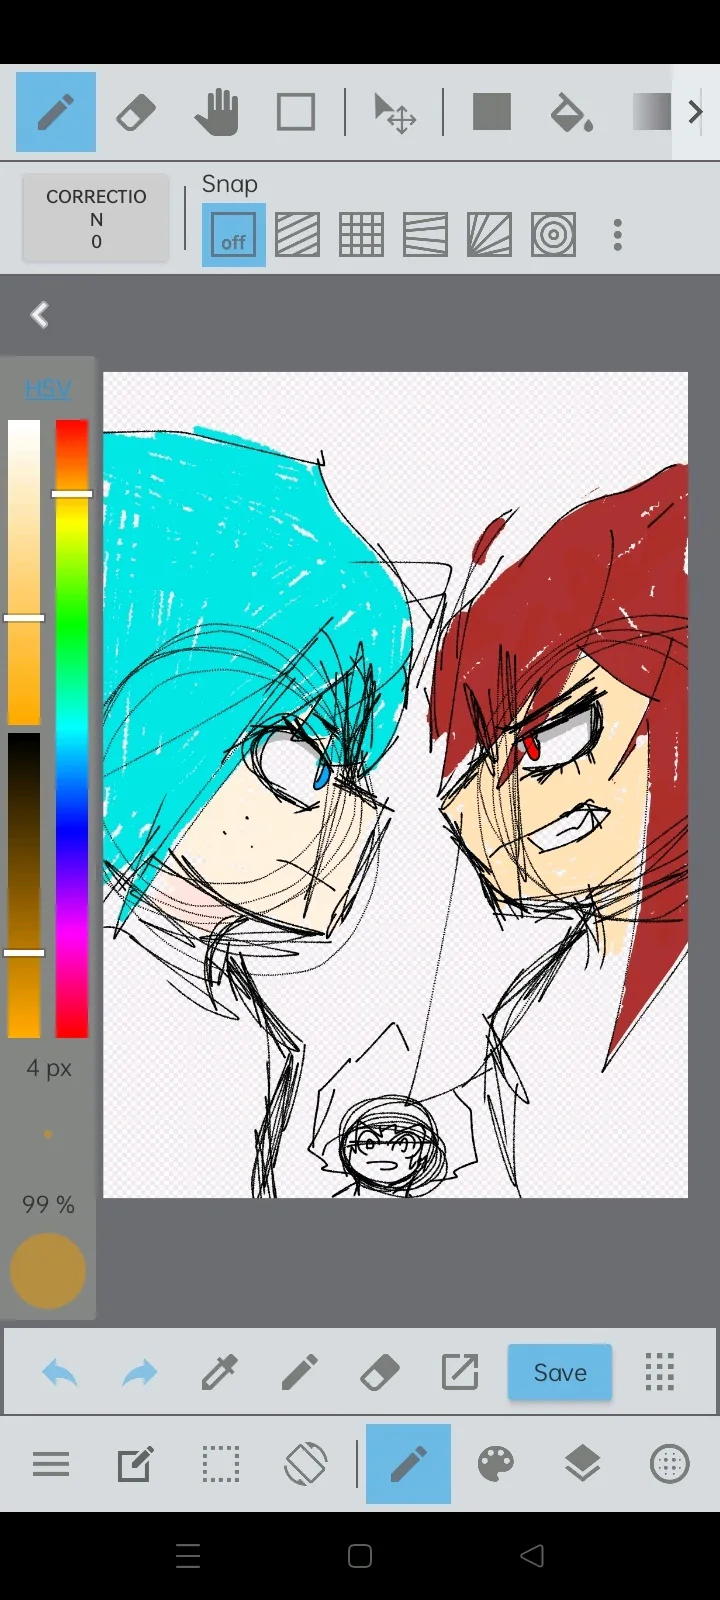Open Android recent apps

tap(188, 1556)
